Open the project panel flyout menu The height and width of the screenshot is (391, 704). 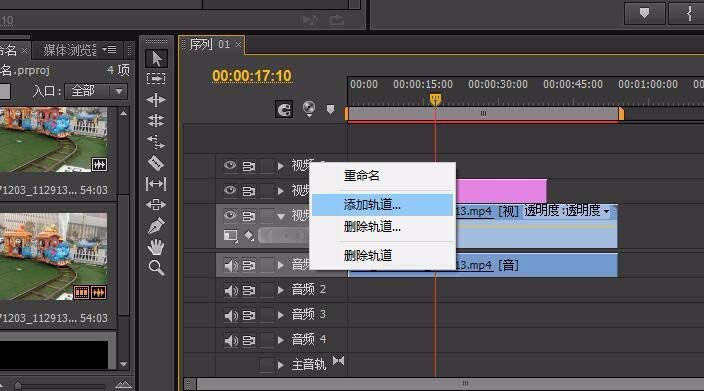[110, 49]
